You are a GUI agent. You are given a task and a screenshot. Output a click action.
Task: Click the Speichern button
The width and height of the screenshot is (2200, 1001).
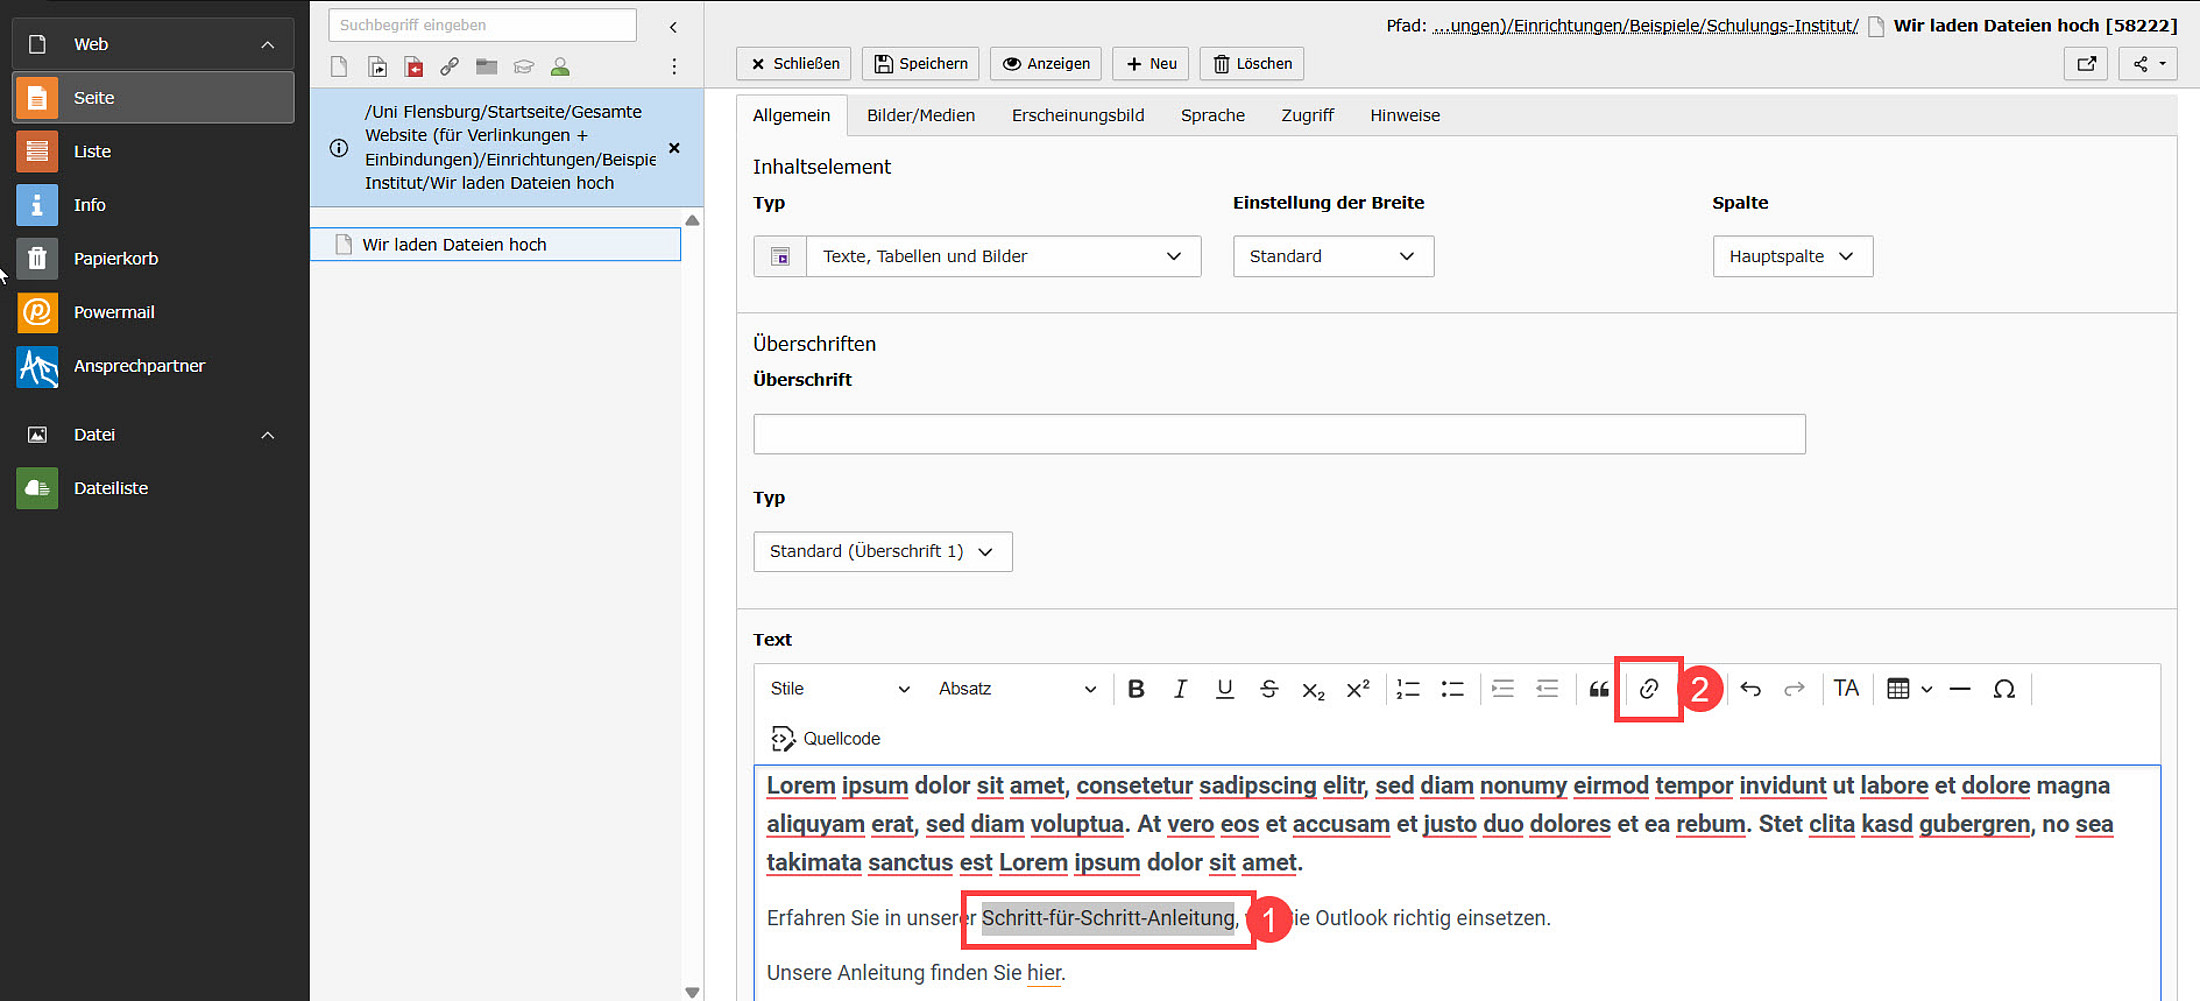(920, 64)
